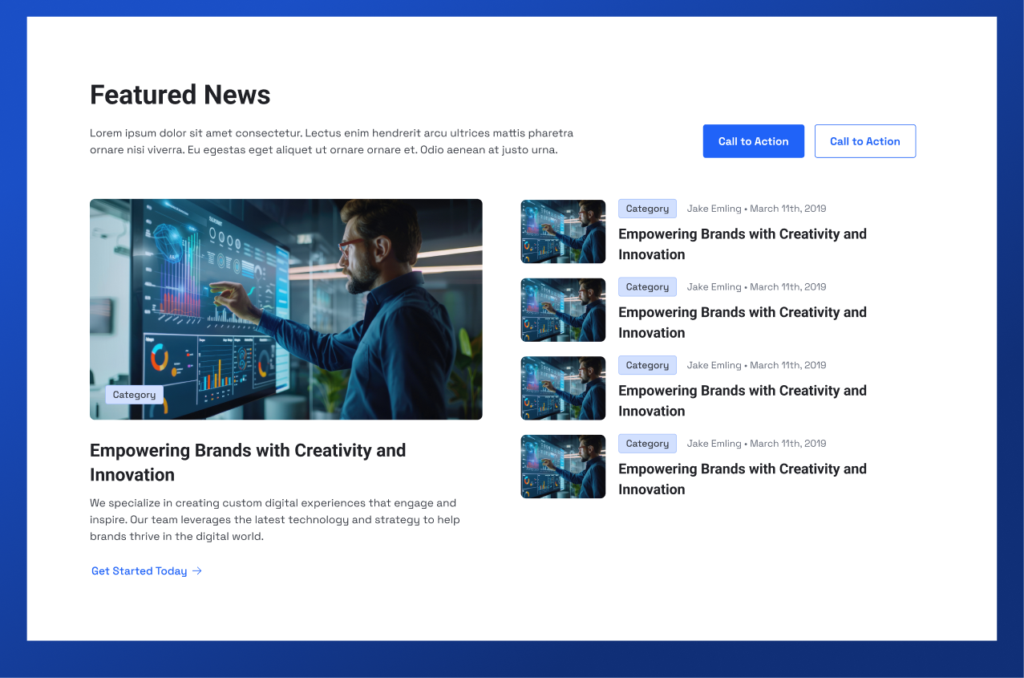Click the outlined Call to Action button
The height and width of the screenshot is (678, 1024).
coord(864,141)
